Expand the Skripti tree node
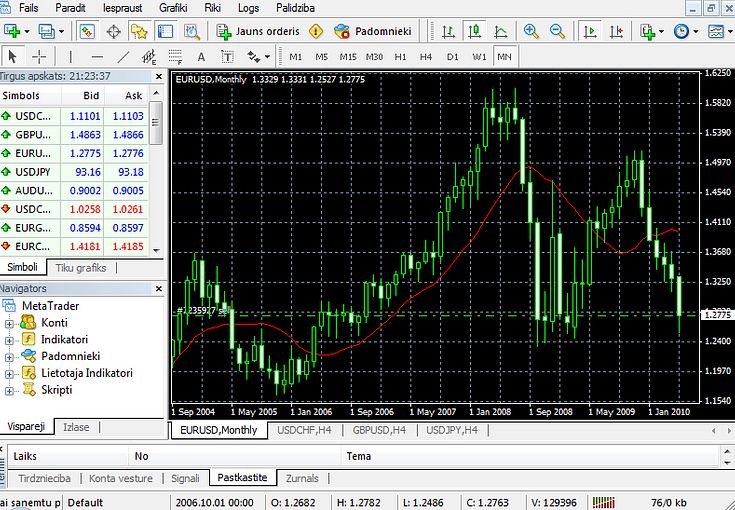The height and width of the screenshot is (510, 735). 10,390
